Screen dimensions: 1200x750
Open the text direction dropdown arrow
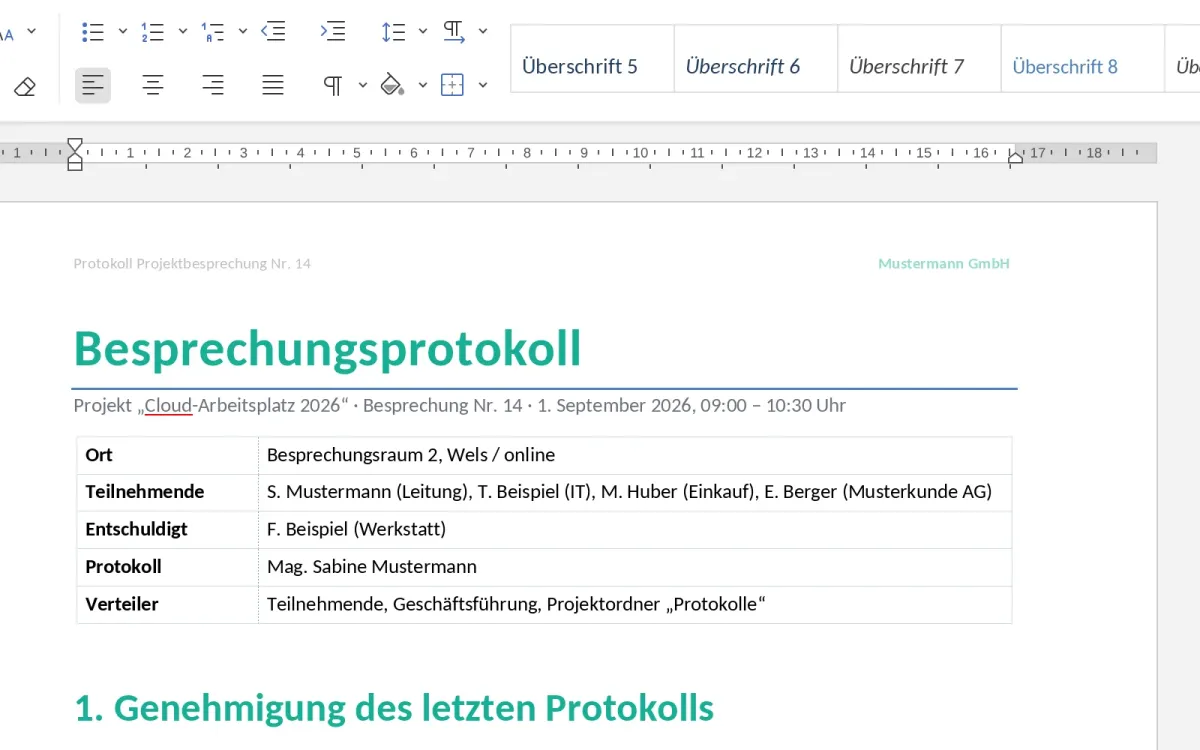tap(482, 31)
